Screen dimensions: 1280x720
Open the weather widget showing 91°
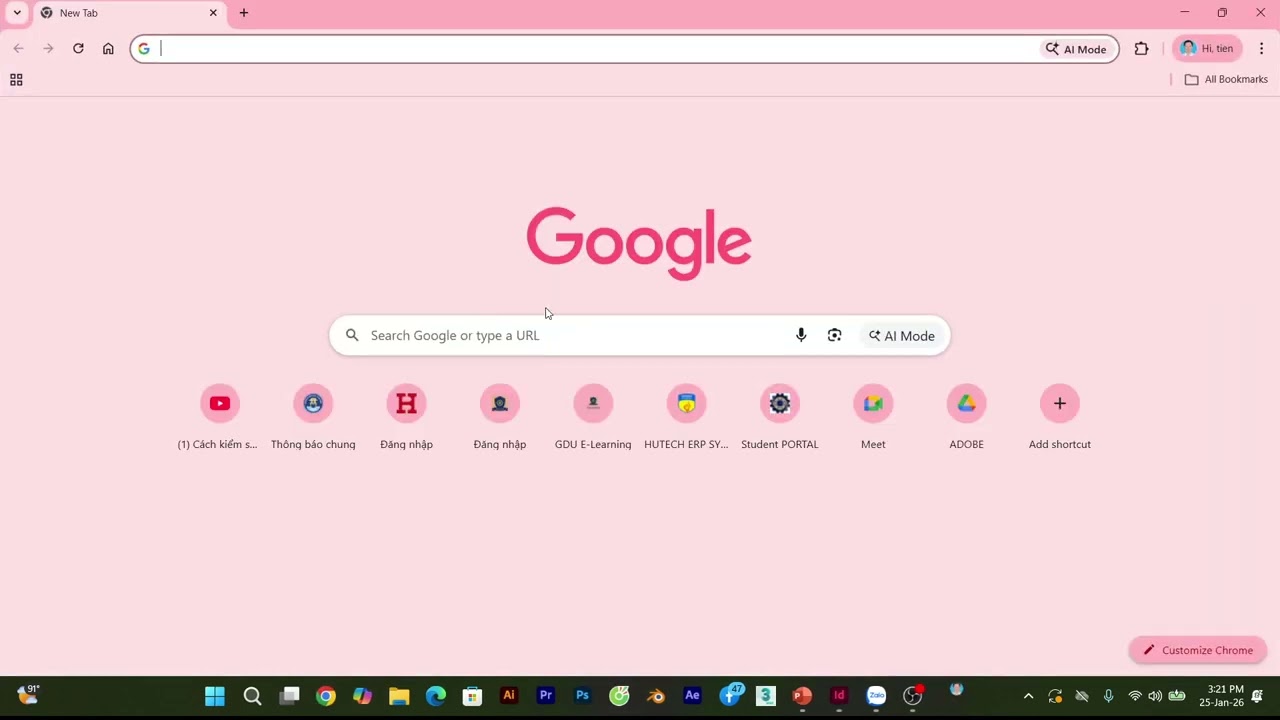pos(28,694)
